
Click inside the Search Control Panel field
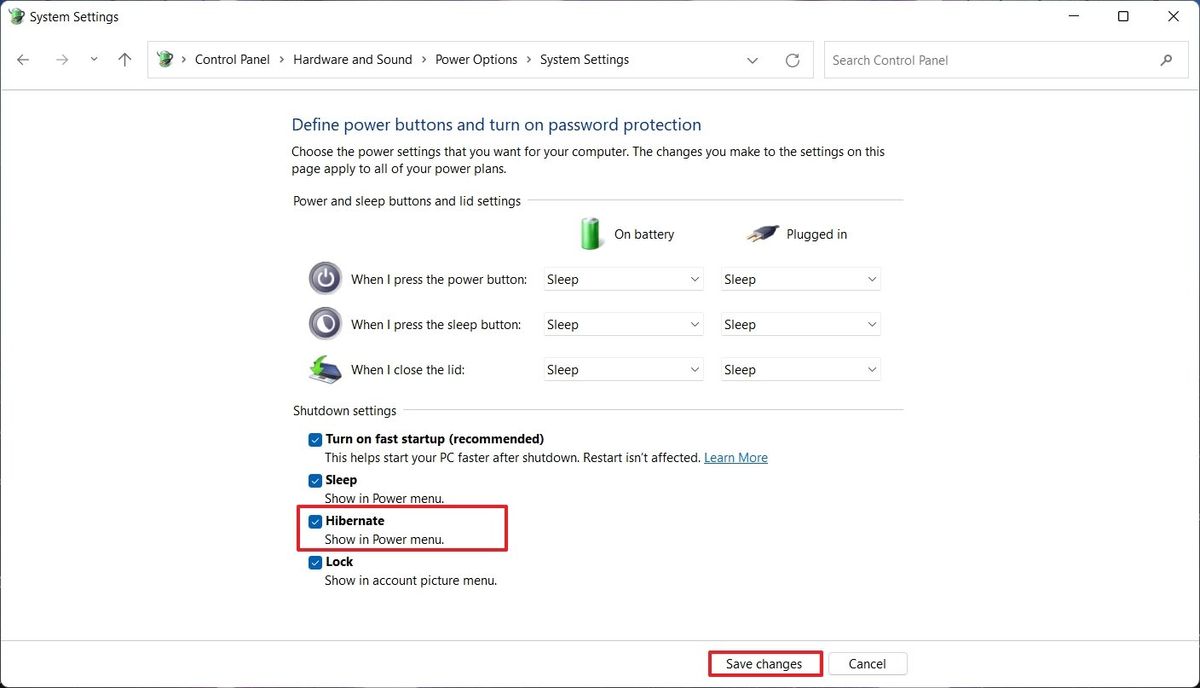point(980,60)
